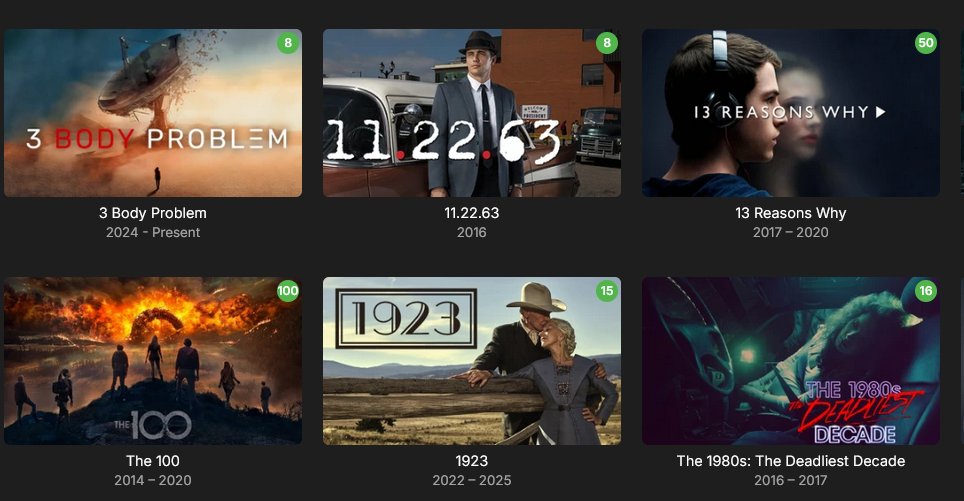Open the 13 Reasons Why poster

[x=791, y=113]
